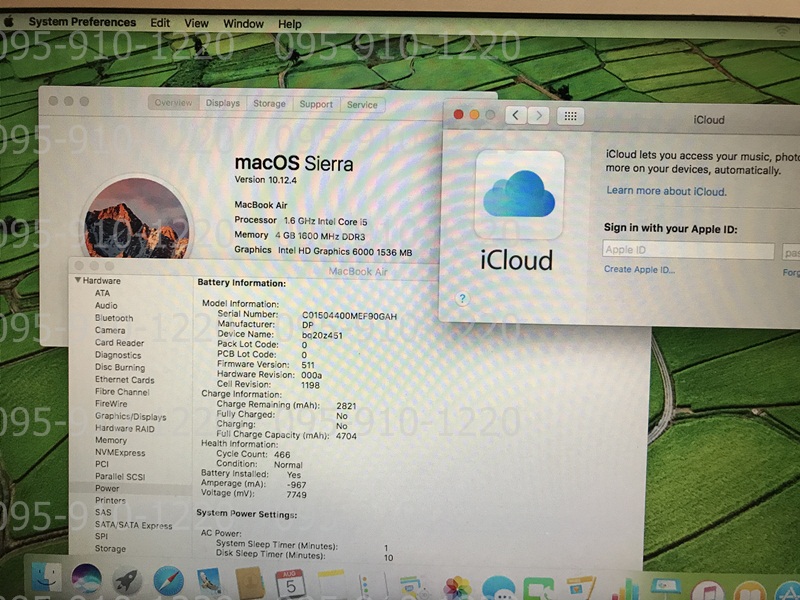Select PCI in the sidebar

click(102, 464)
